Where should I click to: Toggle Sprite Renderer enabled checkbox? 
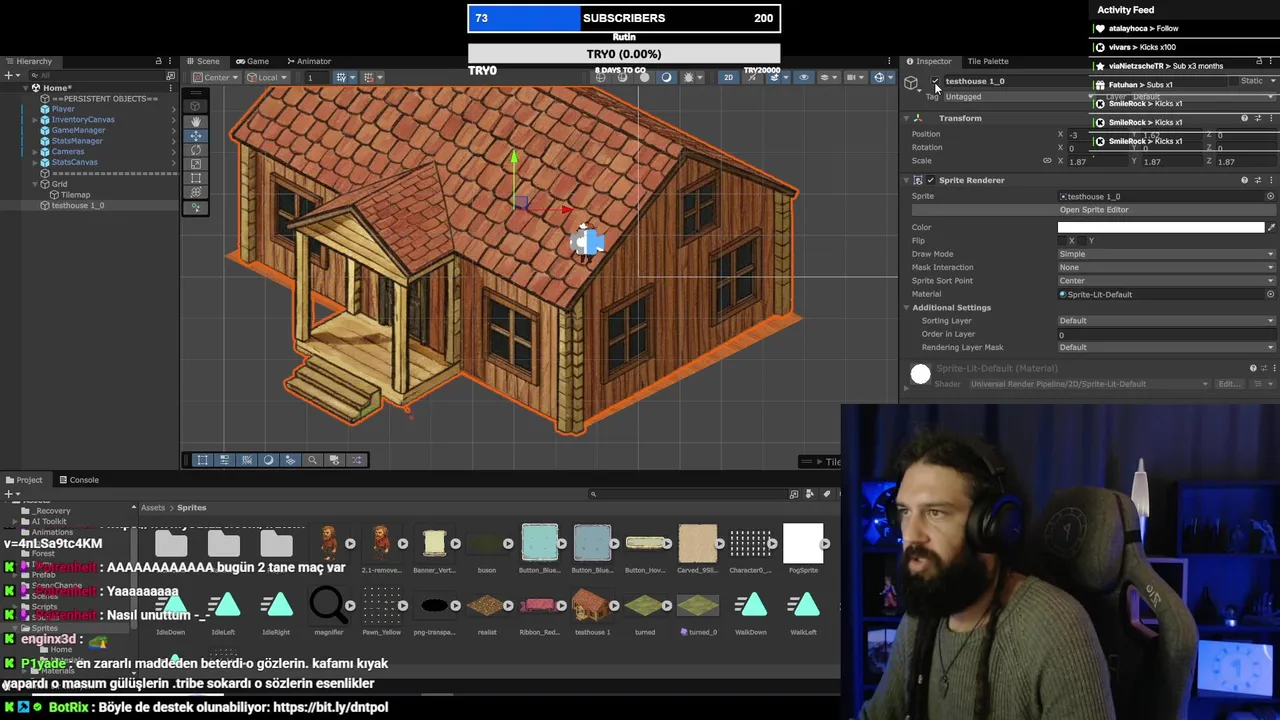pyautogui.click(x=930, y=180)
